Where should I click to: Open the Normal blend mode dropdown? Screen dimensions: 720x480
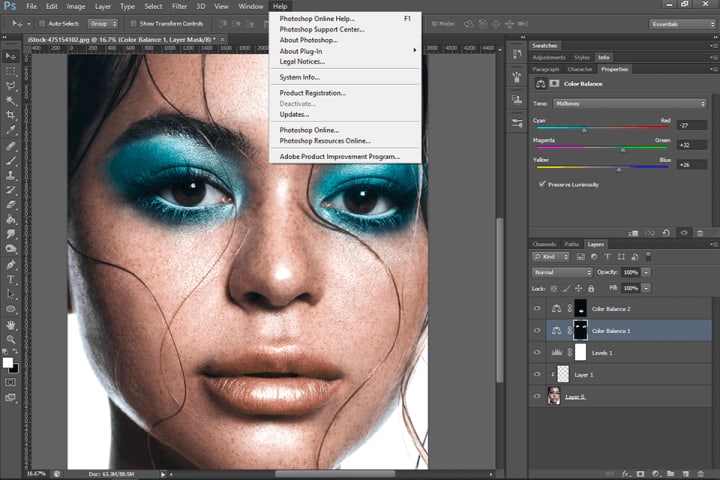tap(562, 272)
